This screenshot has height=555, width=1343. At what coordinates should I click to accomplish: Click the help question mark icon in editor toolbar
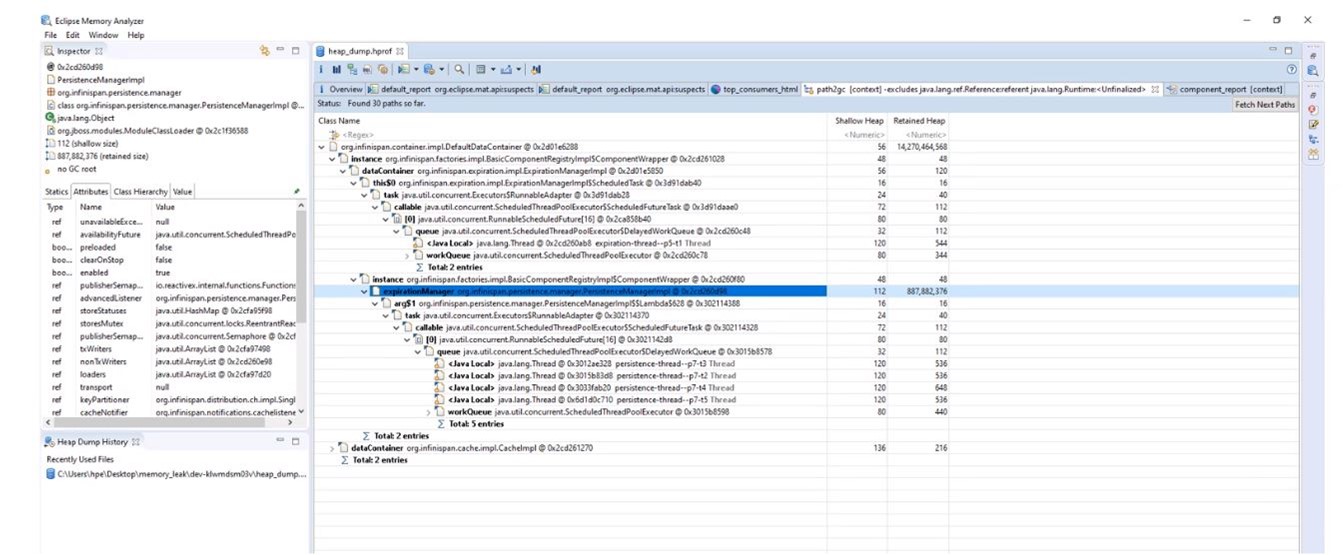(x=1291, y=69)
